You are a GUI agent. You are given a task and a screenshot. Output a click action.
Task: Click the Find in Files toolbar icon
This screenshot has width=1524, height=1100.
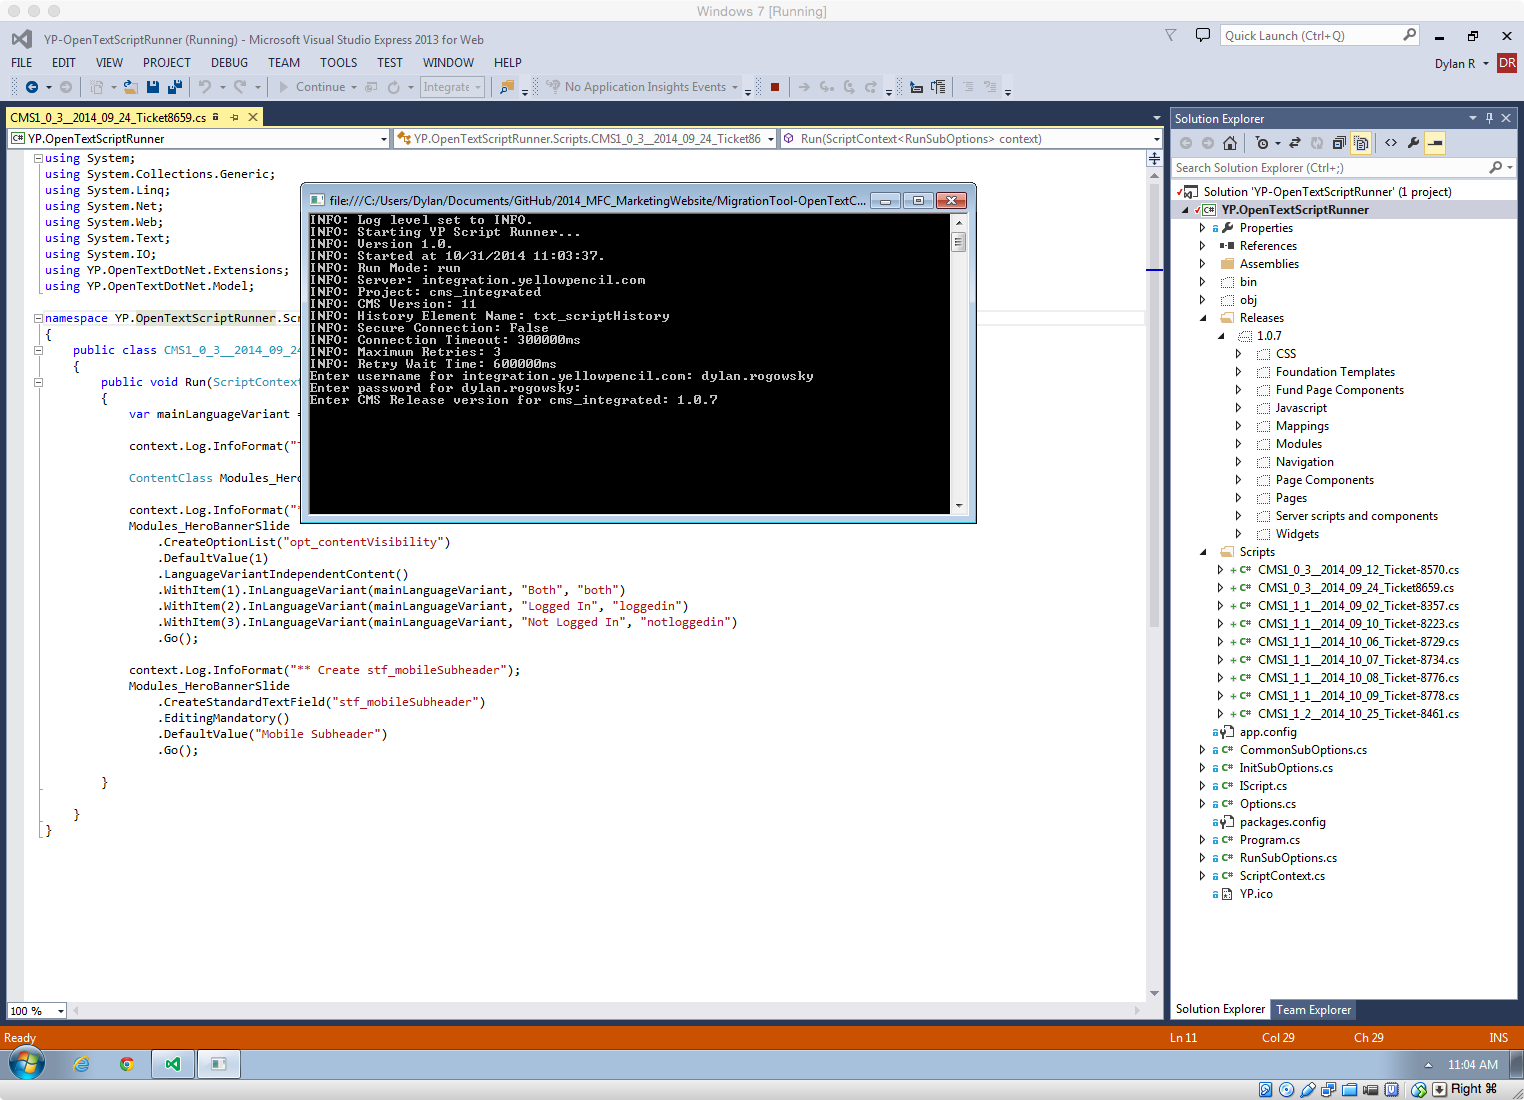pos(507,87)
